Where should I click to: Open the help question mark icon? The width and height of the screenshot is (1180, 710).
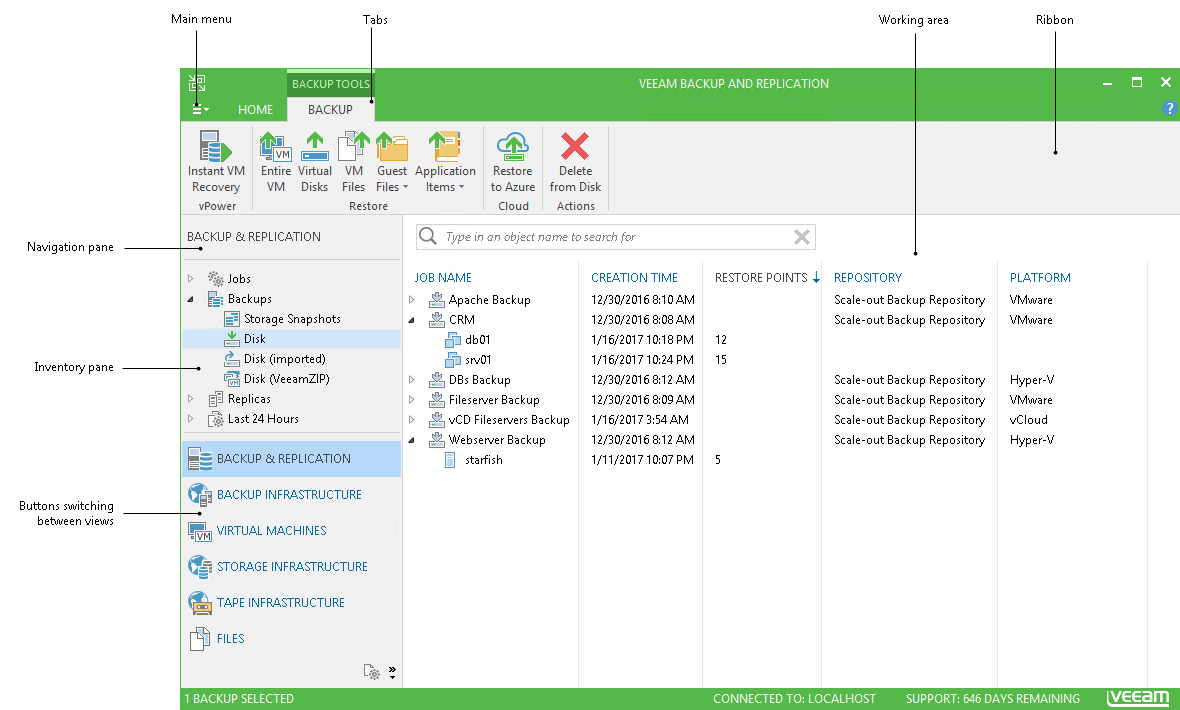pyautogui.click(x=1169, y=108)
